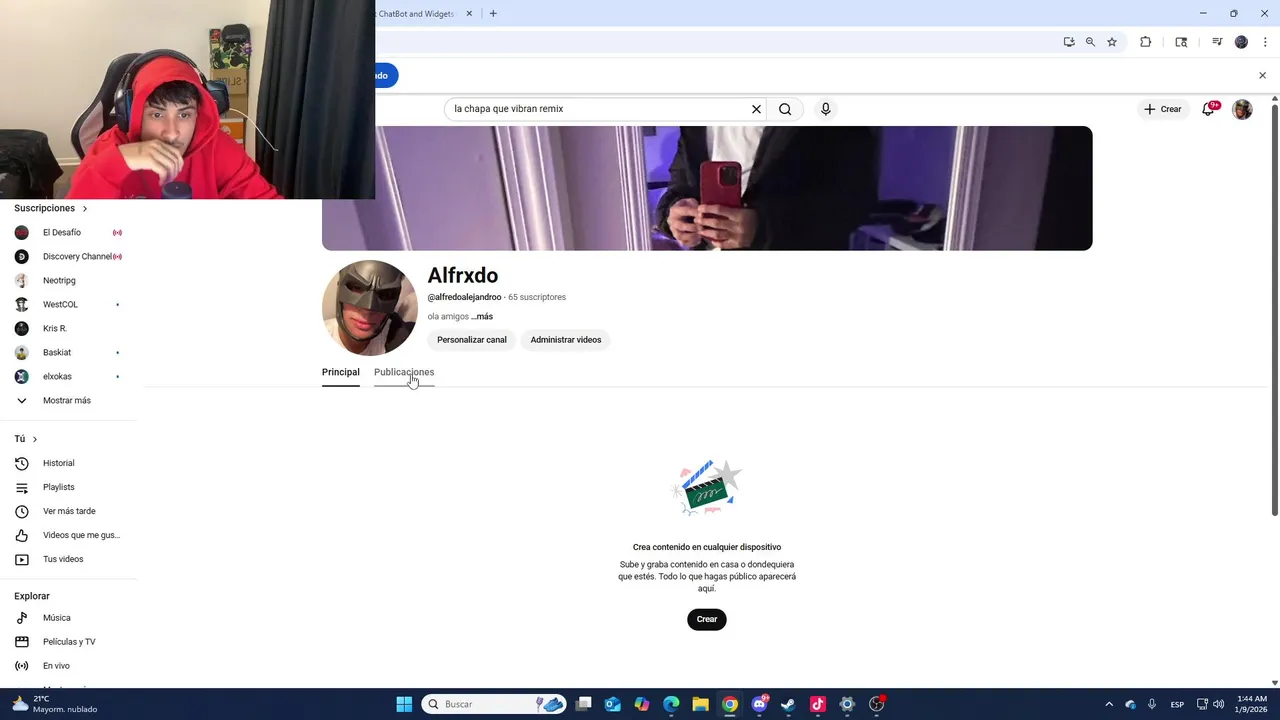The image size is (1280, 720).
Task: Expand channel description with ...más
Action: coord(482,316)
